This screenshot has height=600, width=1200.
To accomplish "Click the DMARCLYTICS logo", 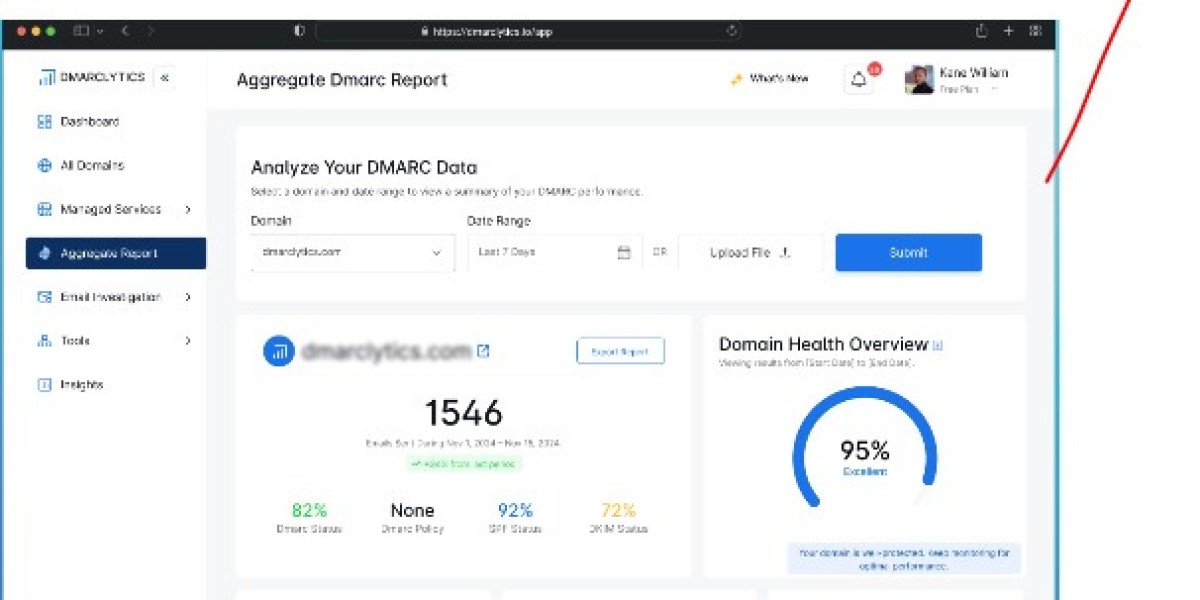I will (x=91, y=77).
